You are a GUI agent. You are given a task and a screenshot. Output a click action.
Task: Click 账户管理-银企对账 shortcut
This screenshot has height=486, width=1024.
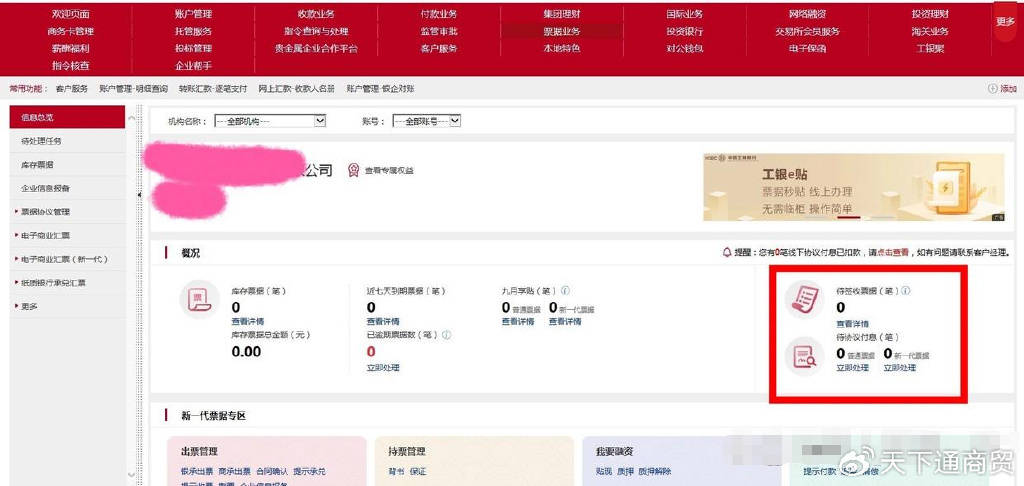pos(380,89)
